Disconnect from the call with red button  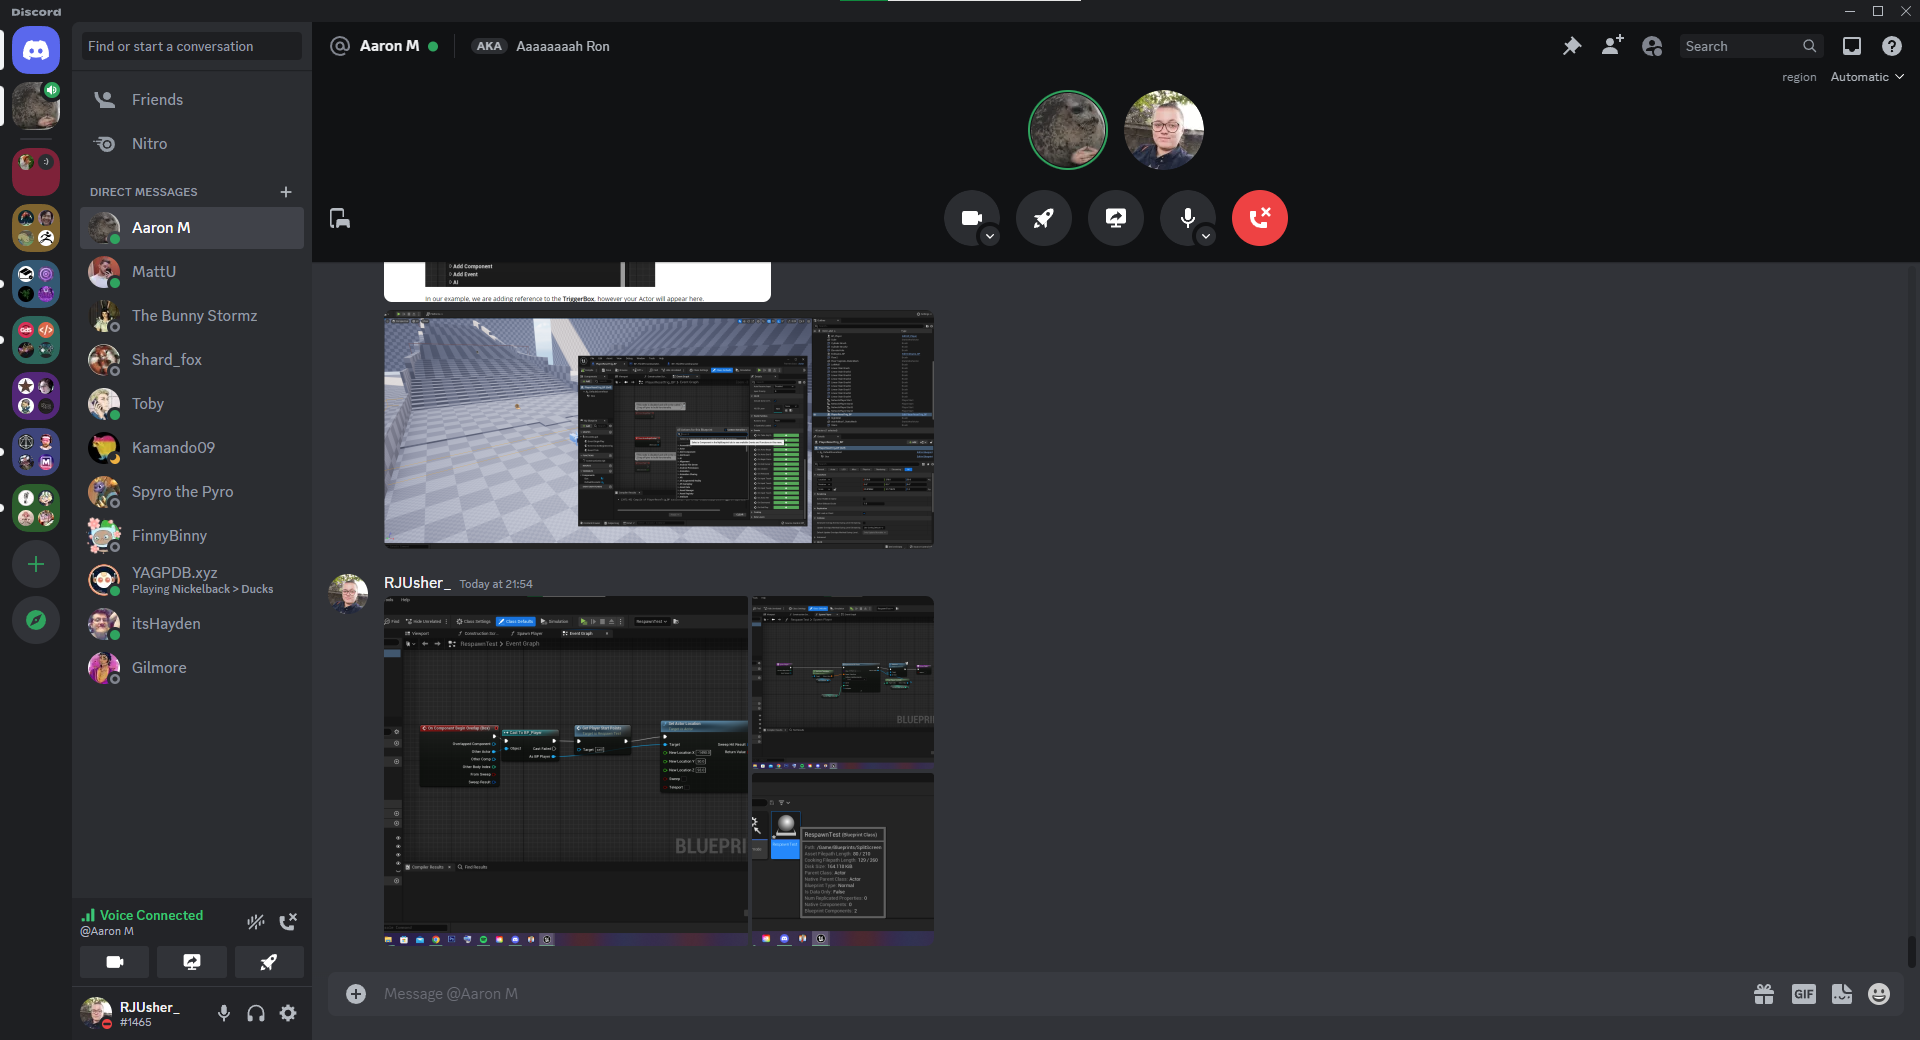pos(1259,218)
